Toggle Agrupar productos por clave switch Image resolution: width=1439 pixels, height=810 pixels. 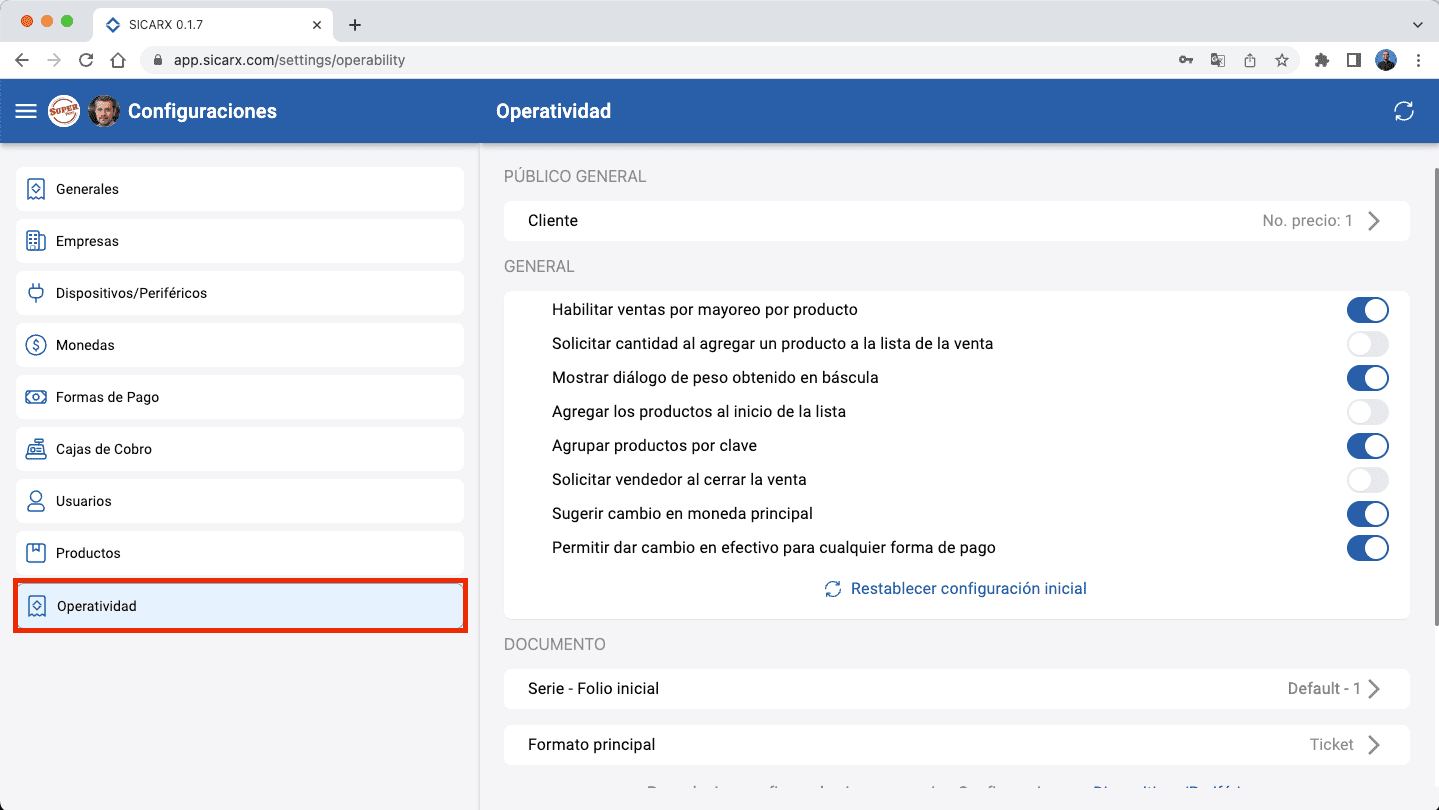[x=1367, y=446]
